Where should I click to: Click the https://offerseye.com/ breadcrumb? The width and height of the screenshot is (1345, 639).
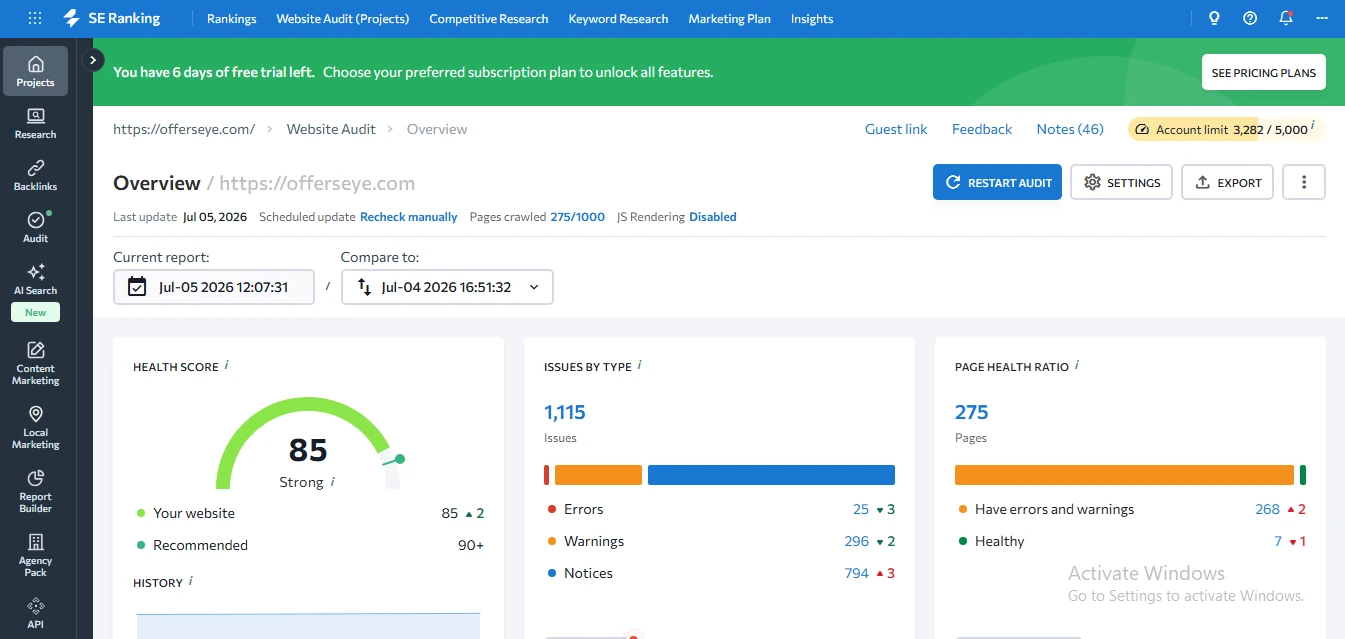[x=184, y=129]
